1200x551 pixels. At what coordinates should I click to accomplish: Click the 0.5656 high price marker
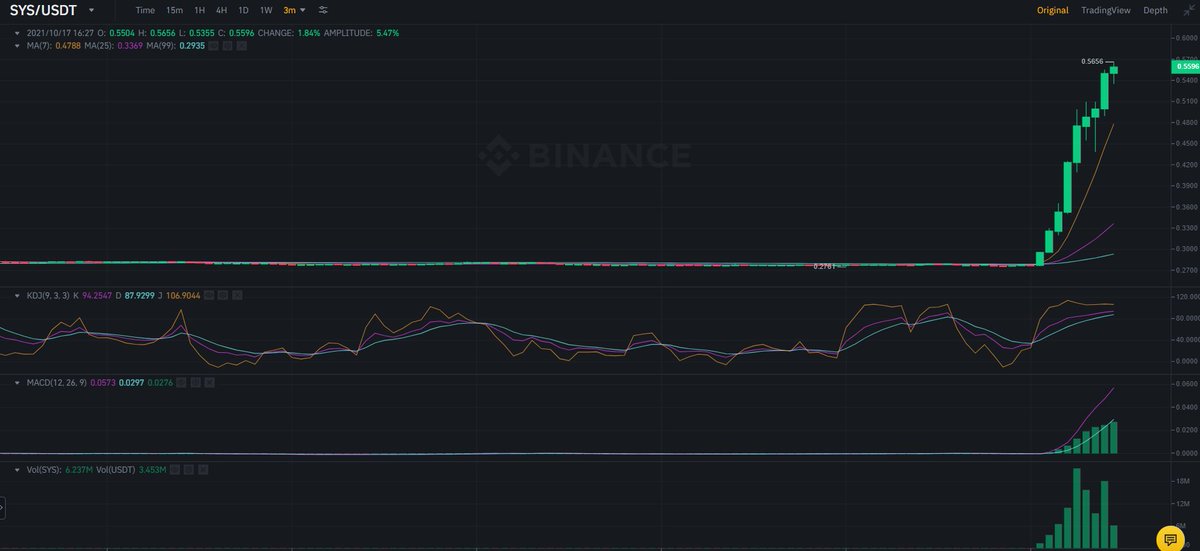pyautogui.click(x=1094, y=61)
